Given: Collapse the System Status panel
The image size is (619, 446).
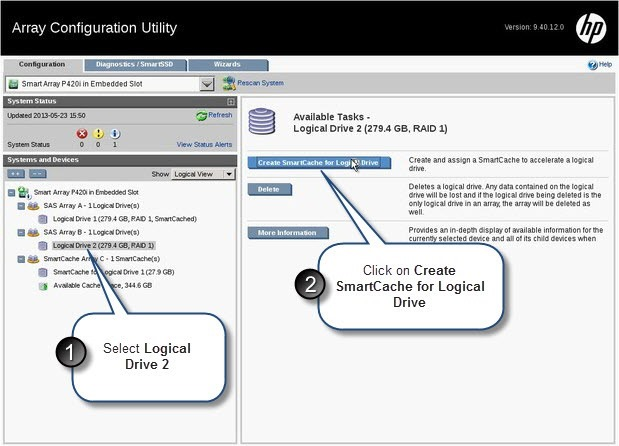Looking at the screenshot, I should point(231,102).
